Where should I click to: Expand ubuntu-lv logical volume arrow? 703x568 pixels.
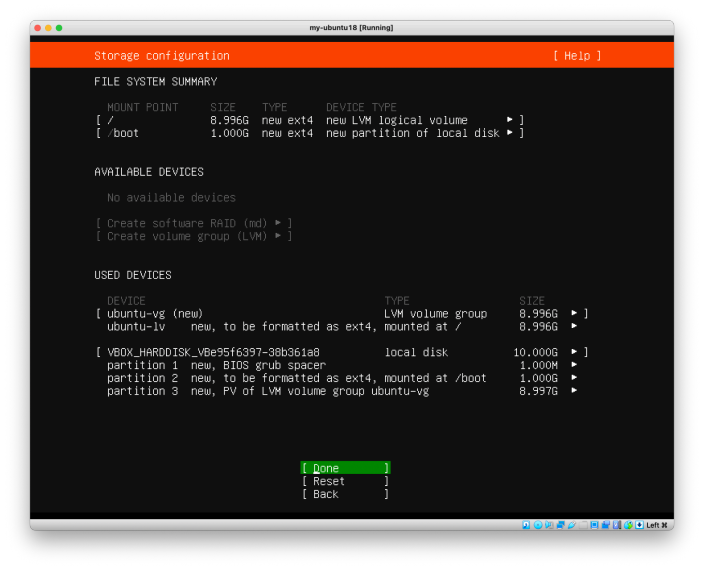(x=574, y=325)
